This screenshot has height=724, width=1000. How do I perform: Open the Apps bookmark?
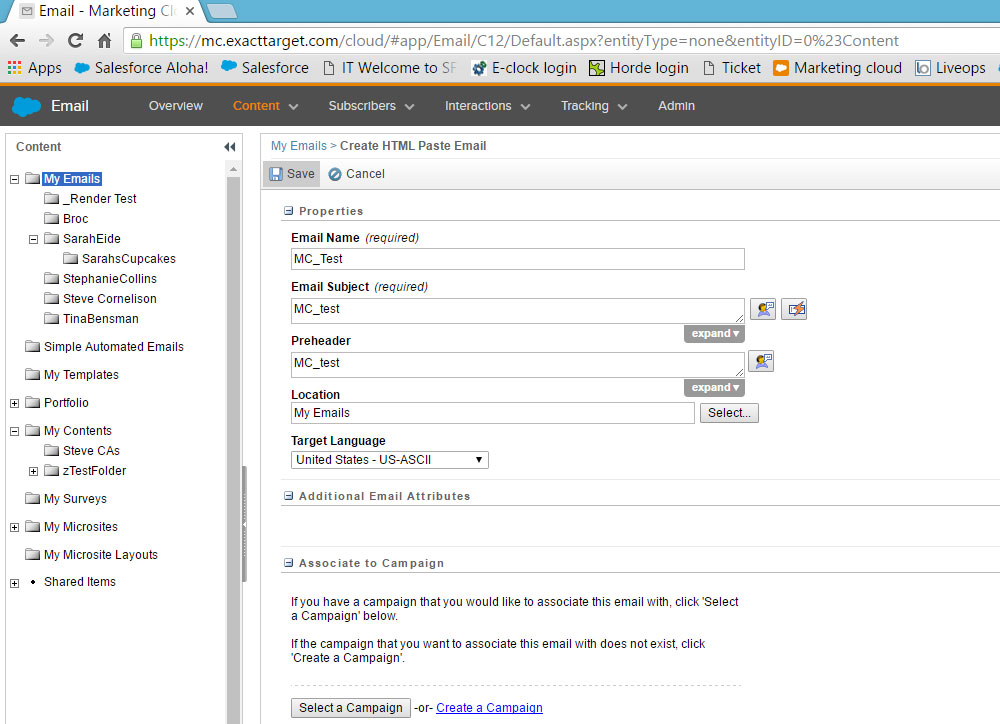pos(34,68)
